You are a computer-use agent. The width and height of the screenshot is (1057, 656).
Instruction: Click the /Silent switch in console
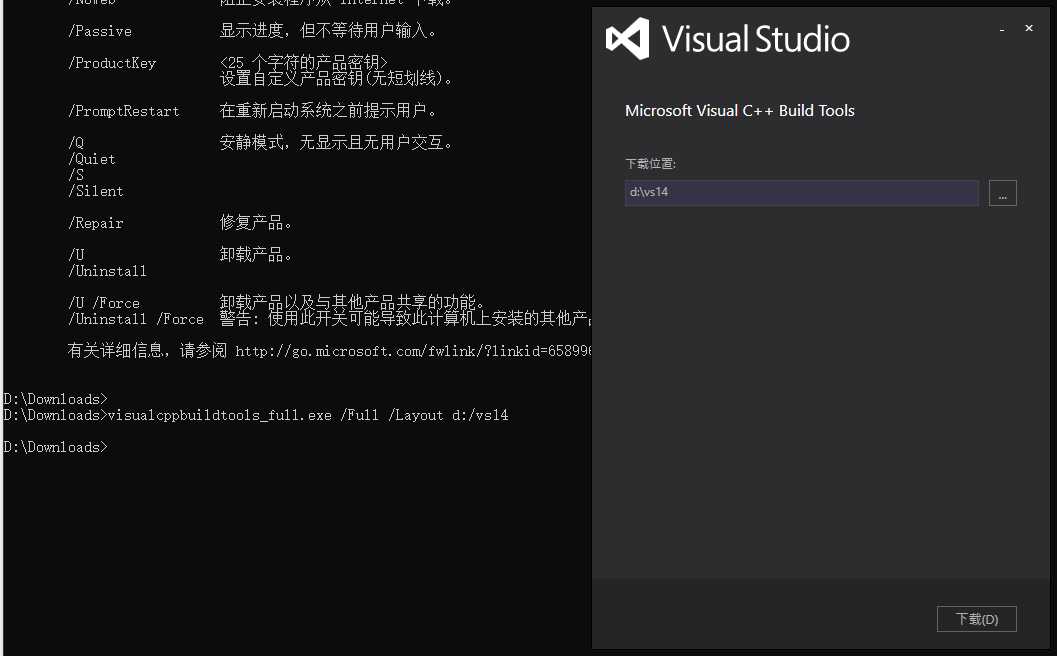pyautogui.click(x=96, y=191)
